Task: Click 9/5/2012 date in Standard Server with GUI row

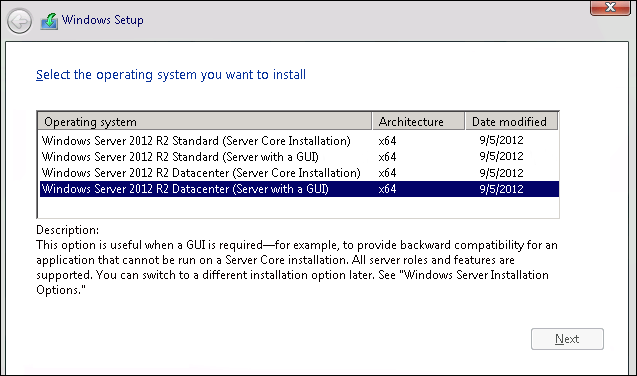Action: (x=501, y=157)
